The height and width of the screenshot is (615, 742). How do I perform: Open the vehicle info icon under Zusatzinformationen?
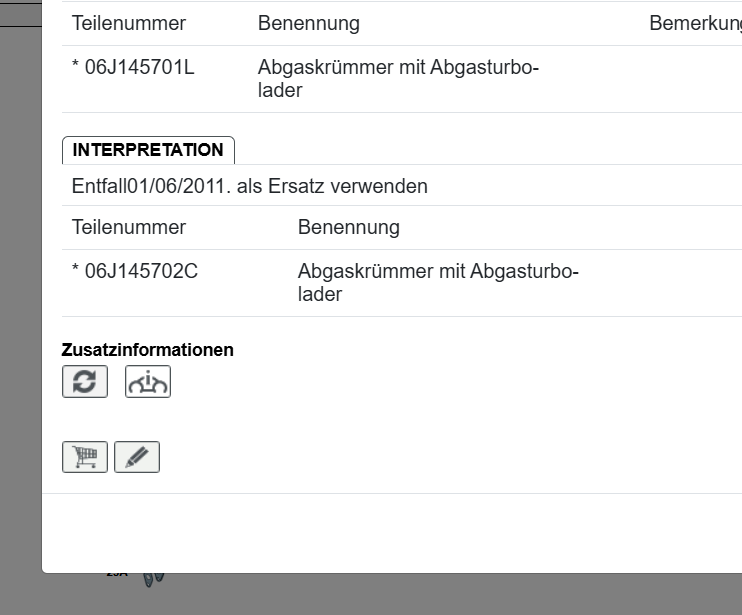point(148,382)
